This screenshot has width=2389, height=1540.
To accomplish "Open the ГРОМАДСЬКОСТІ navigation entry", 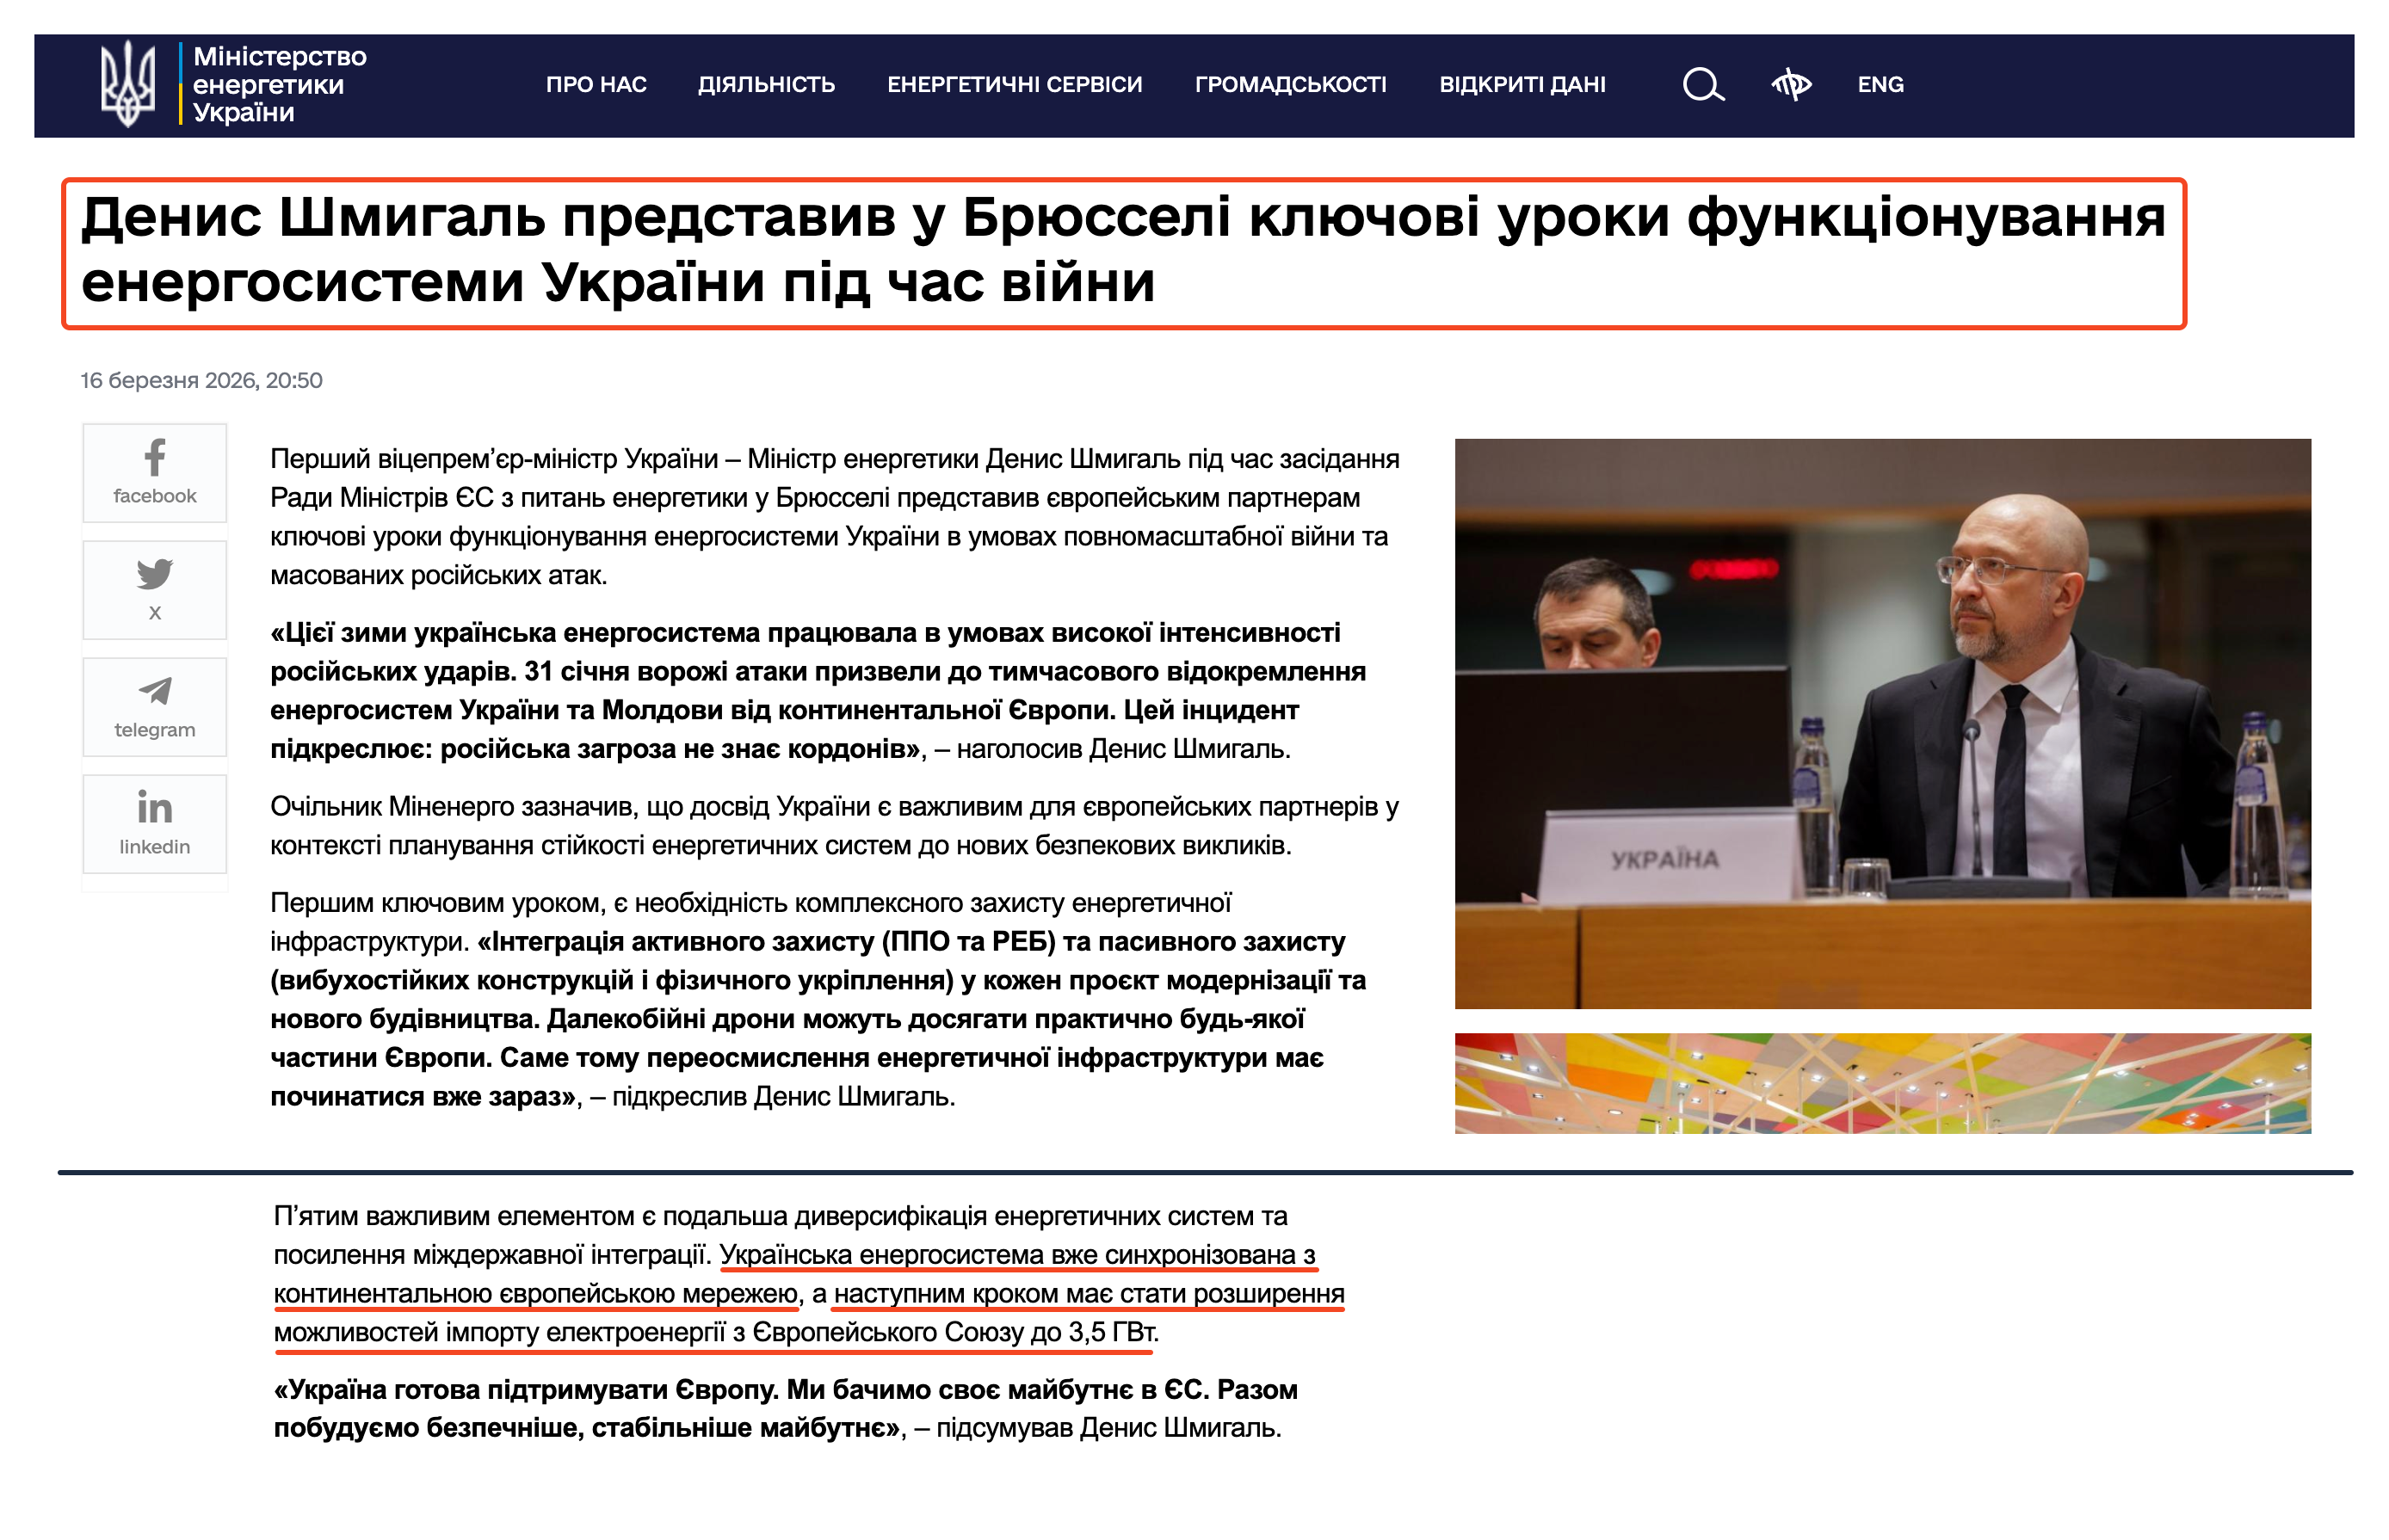I will click(x=1290, y=85).
